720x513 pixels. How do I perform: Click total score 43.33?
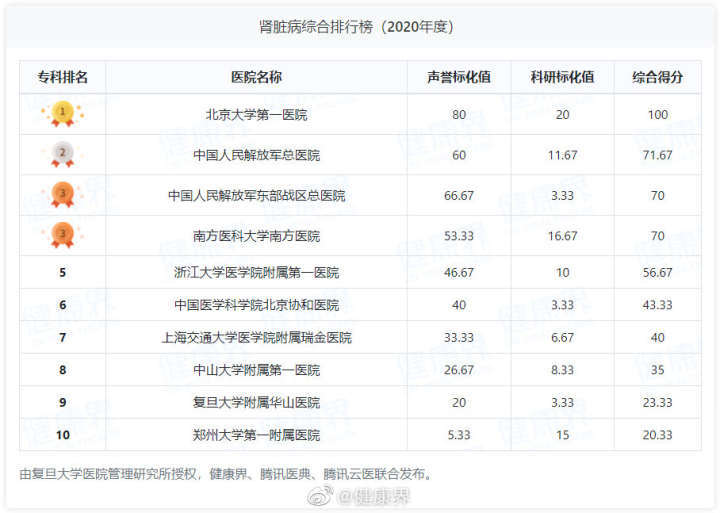[657, 305]
